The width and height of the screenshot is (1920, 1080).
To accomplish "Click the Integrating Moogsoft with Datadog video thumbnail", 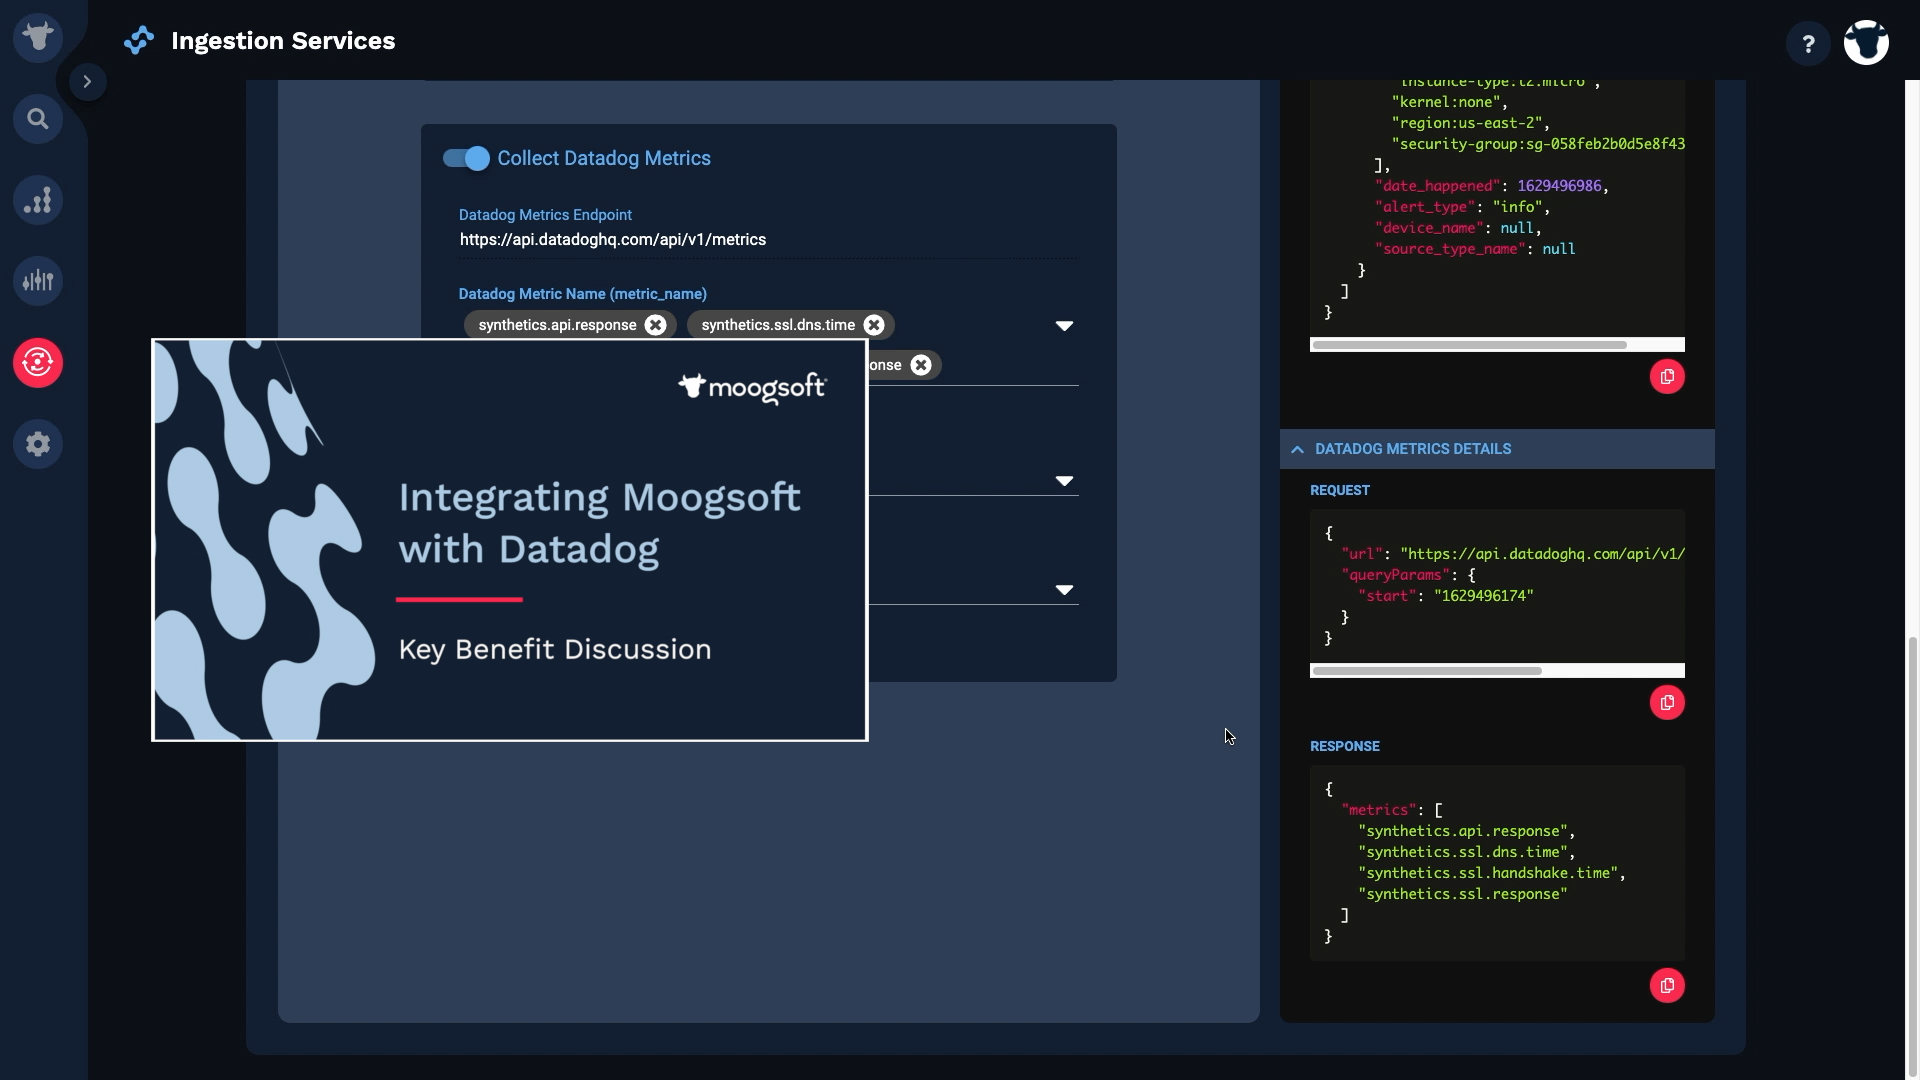I will point(509,540).
